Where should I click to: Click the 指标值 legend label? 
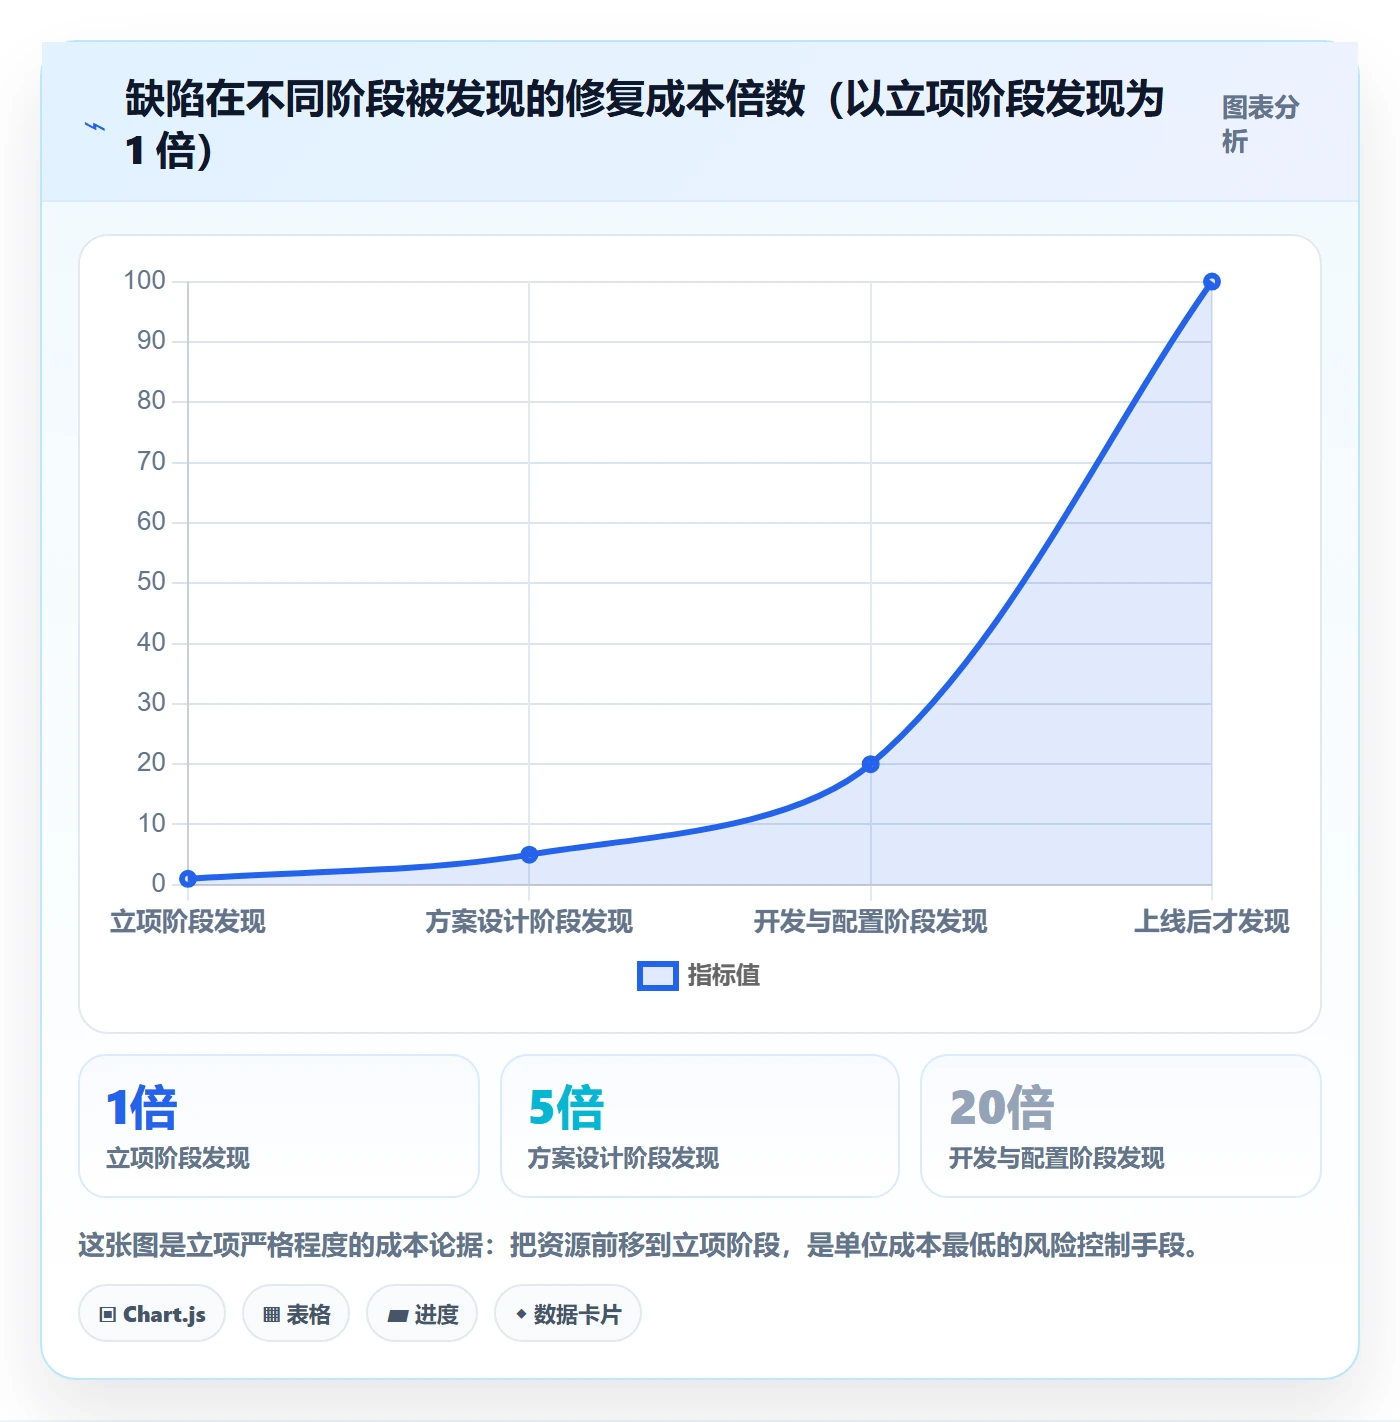[724, 975]
